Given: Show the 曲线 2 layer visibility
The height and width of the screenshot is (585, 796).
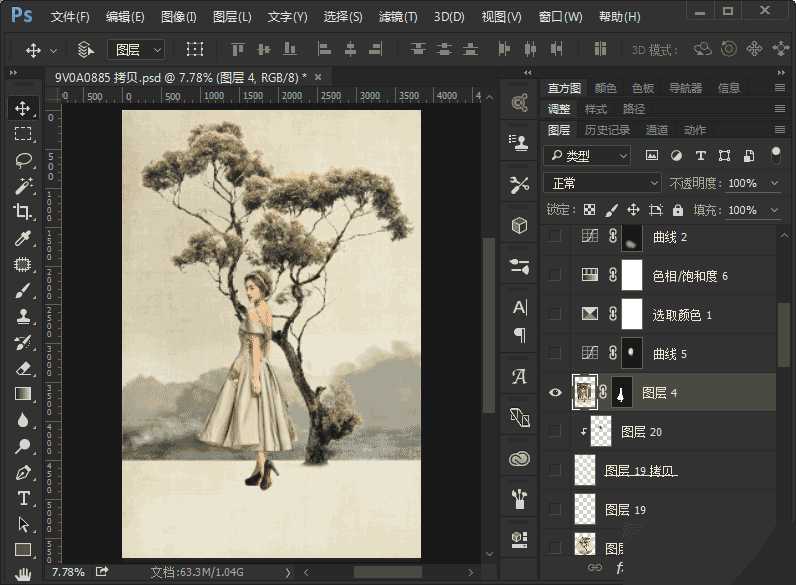Looking at the screenshot, I should [555, 237].
